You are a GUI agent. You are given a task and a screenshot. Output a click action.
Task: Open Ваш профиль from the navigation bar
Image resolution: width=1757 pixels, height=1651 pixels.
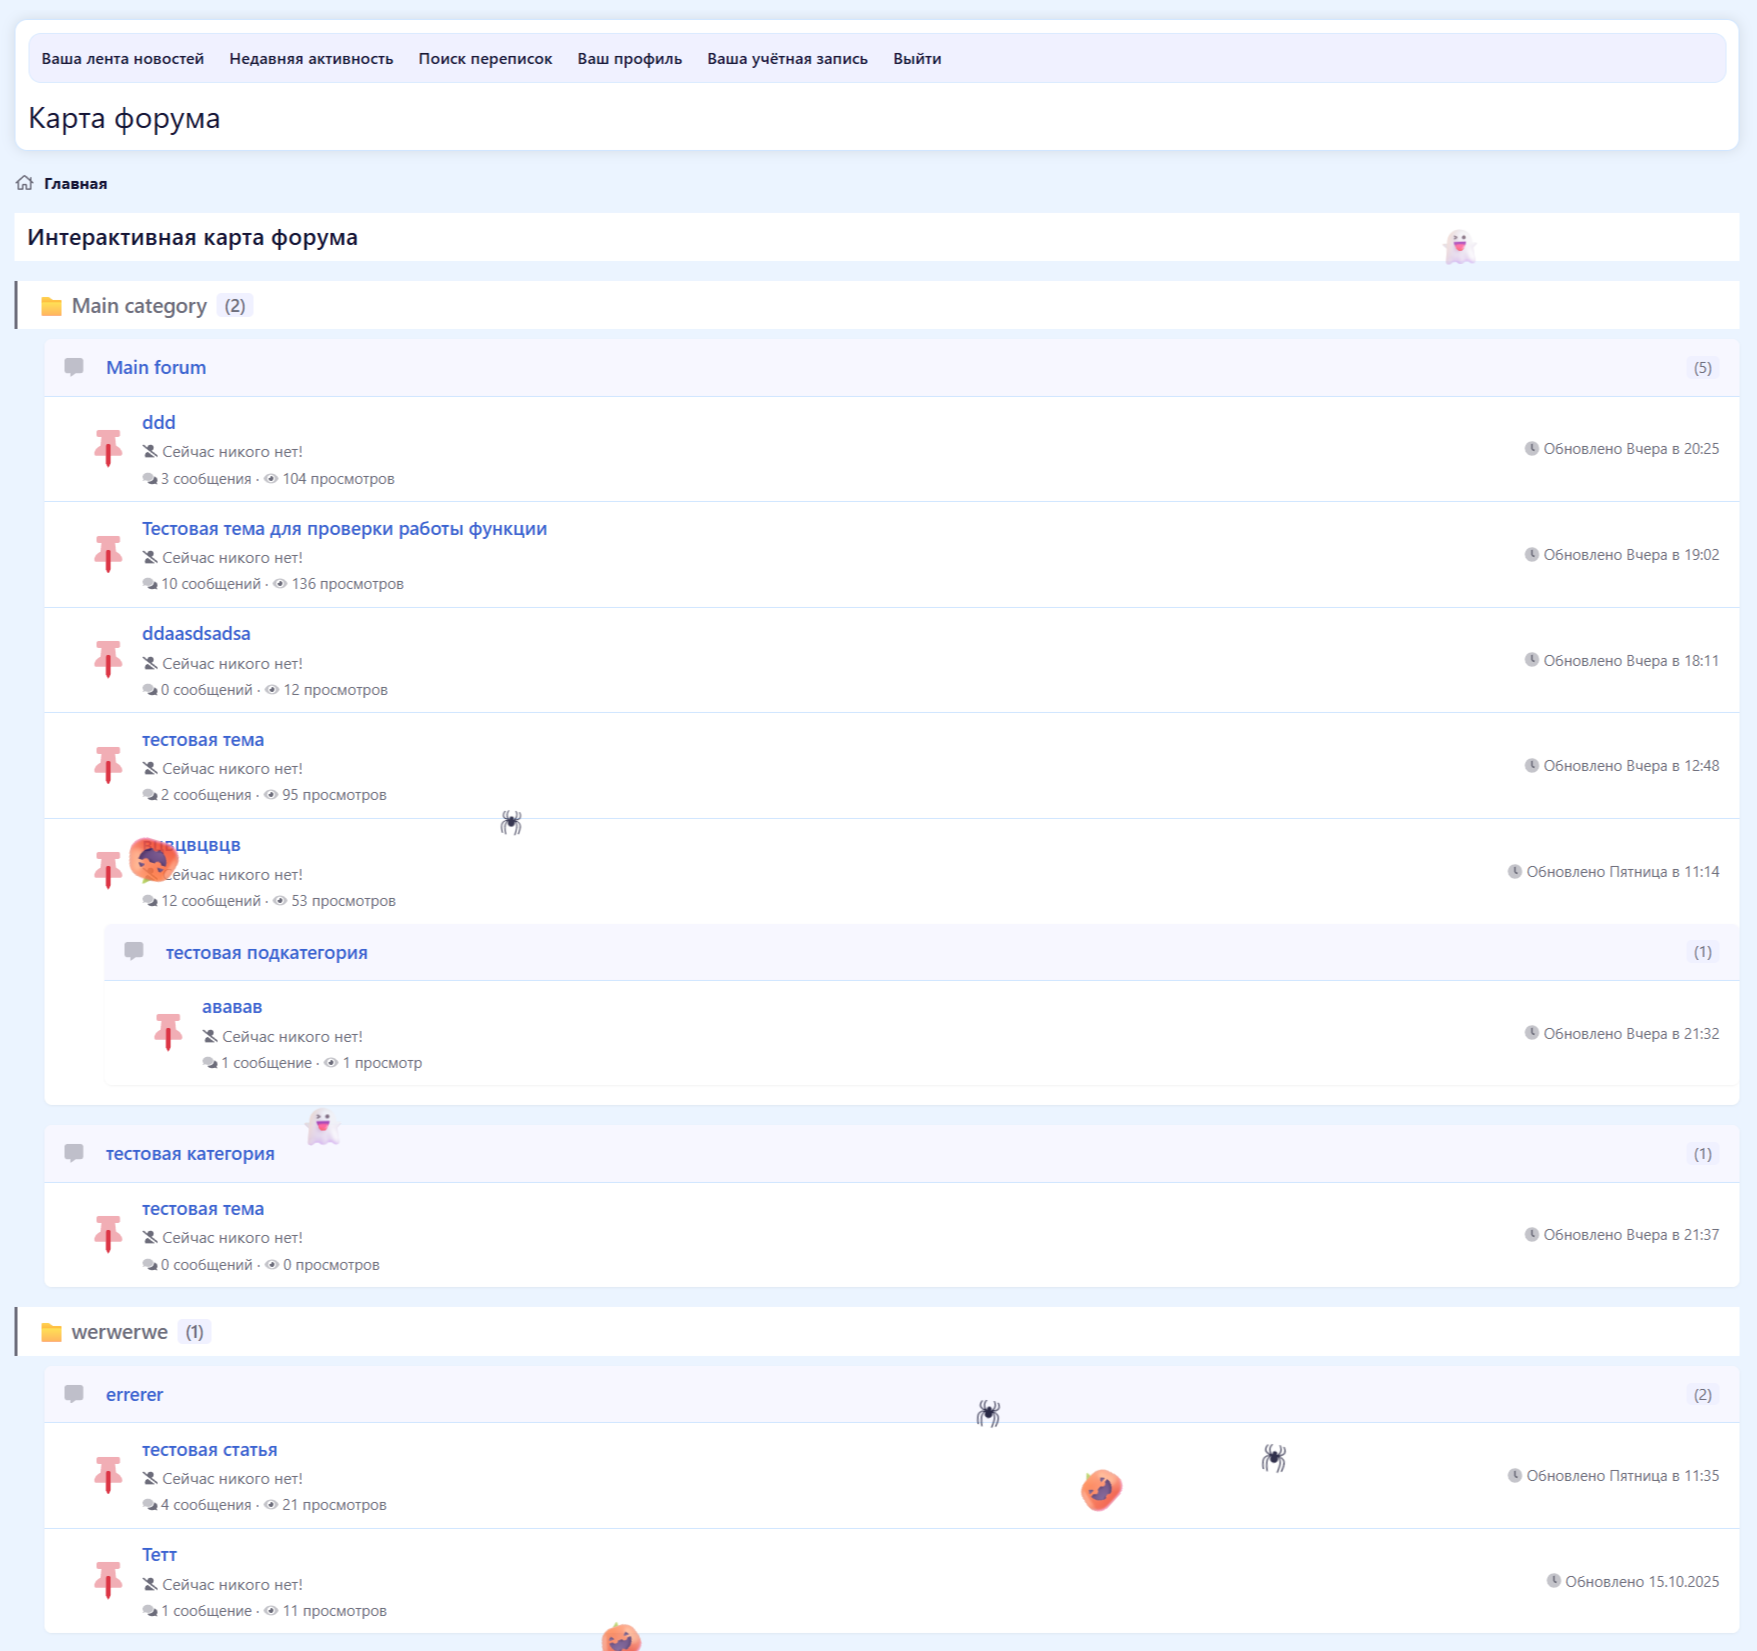pos(629,59)
